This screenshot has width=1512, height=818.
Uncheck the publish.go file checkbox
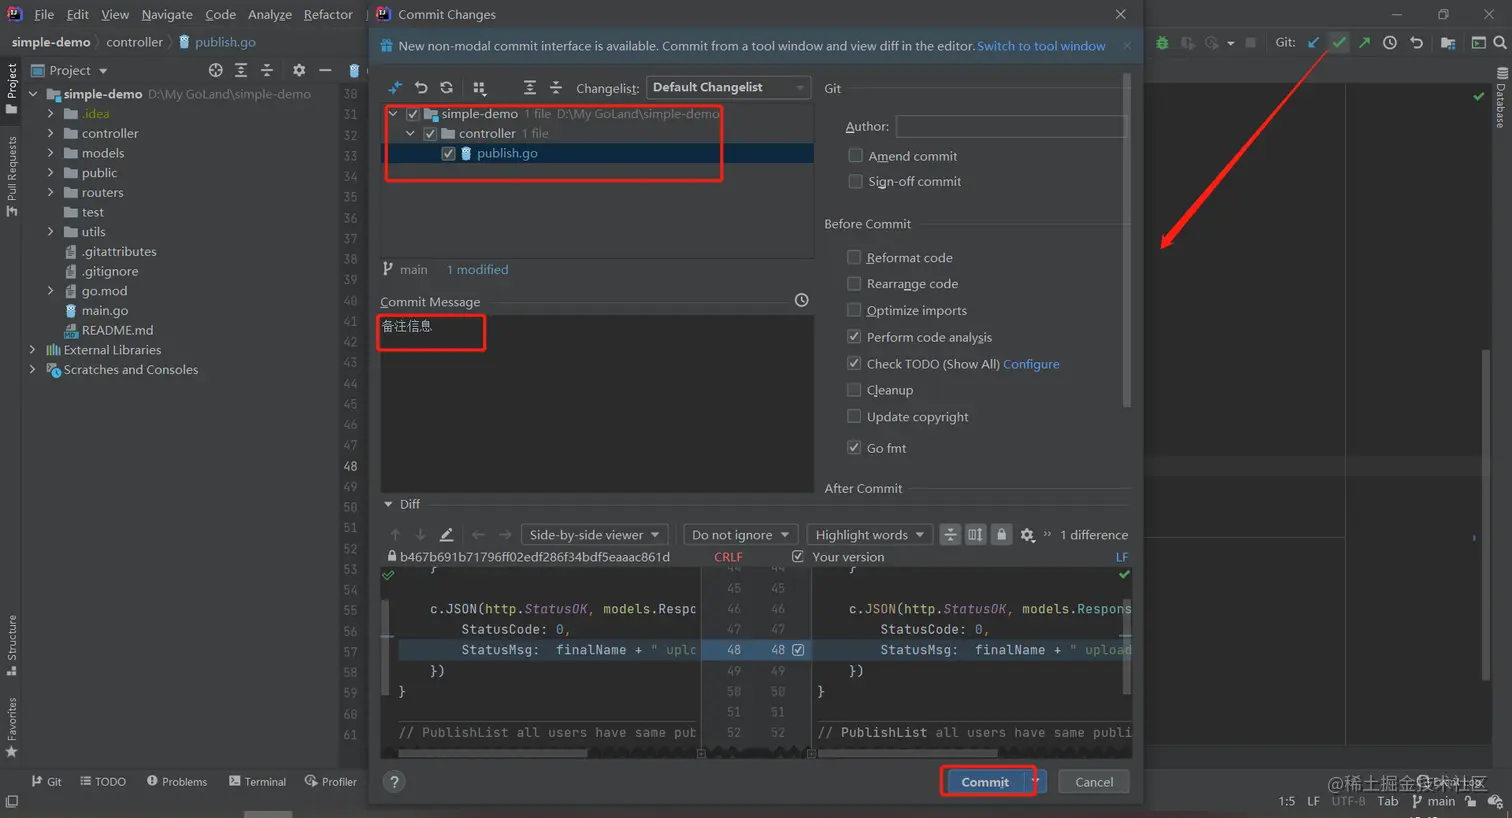pos(448,153)
